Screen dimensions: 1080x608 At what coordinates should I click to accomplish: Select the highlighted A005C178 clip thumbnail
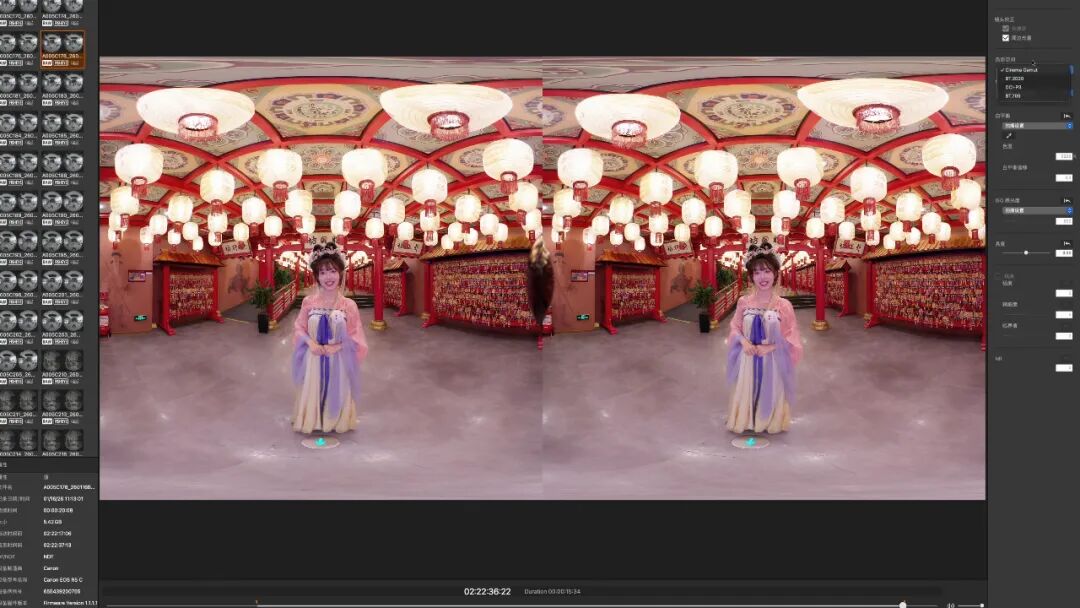pyautogui.click(x=62, y=47)
